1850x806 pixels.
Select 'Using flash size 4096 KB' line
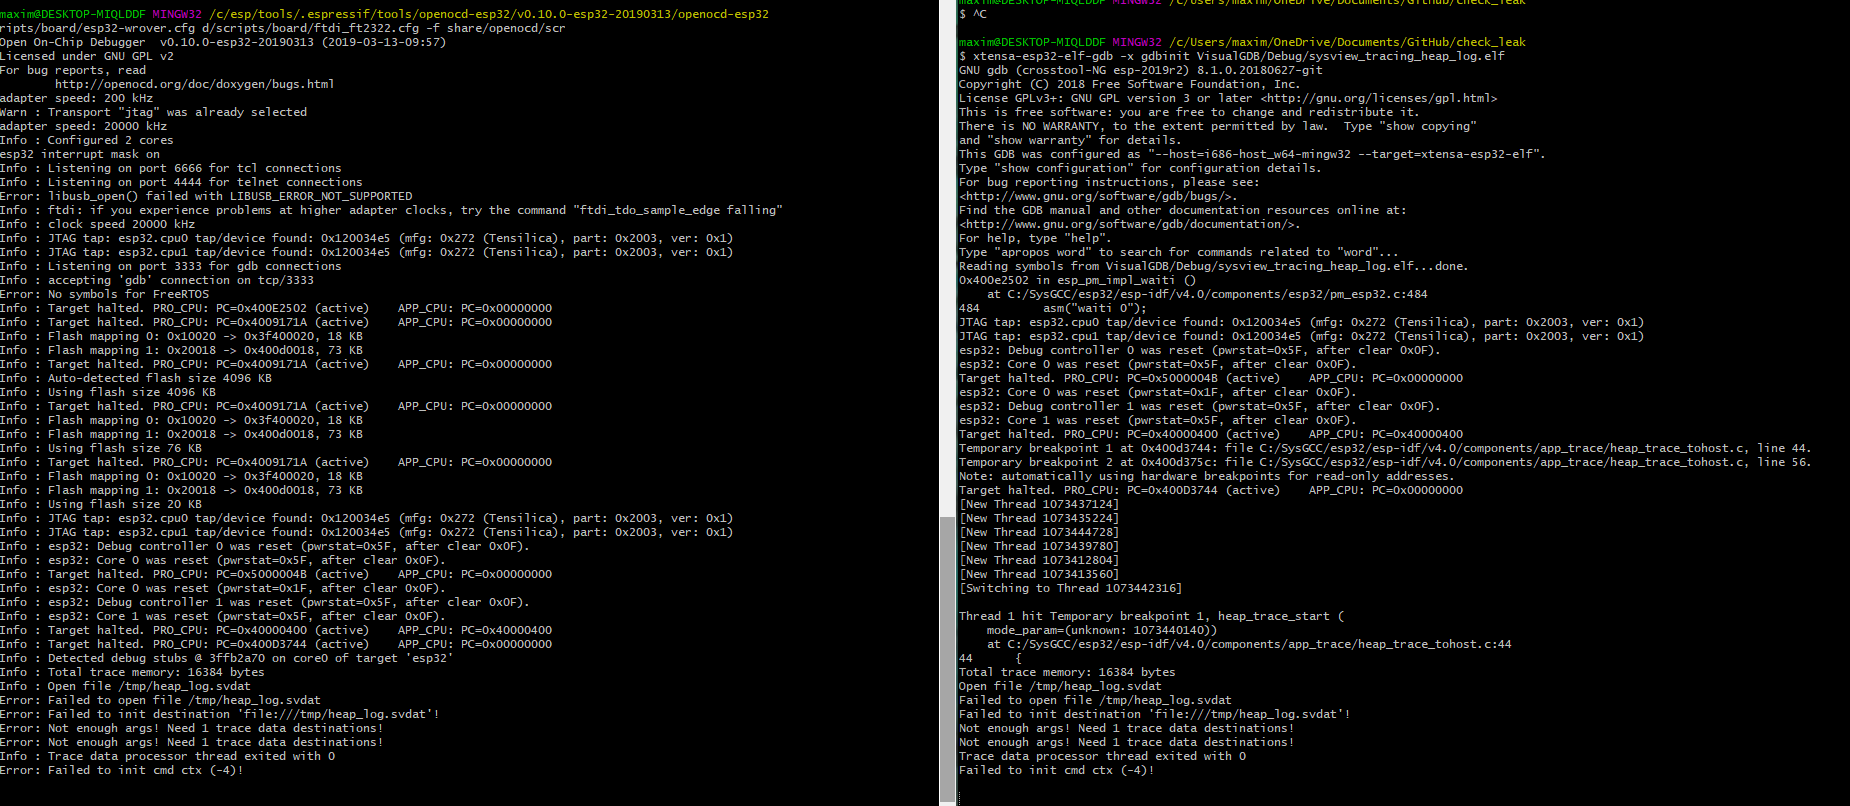108,392
